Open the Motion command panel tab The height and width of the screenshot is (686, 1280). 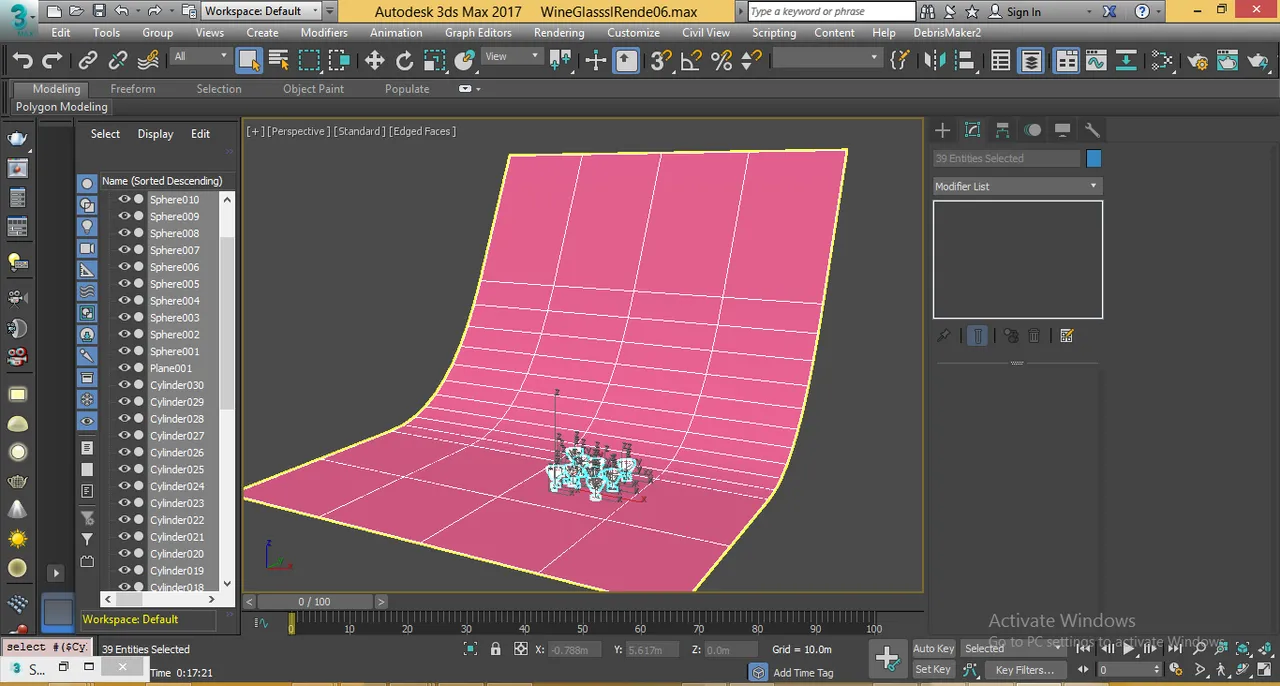pyautogui.click(x=1033, y=130)
